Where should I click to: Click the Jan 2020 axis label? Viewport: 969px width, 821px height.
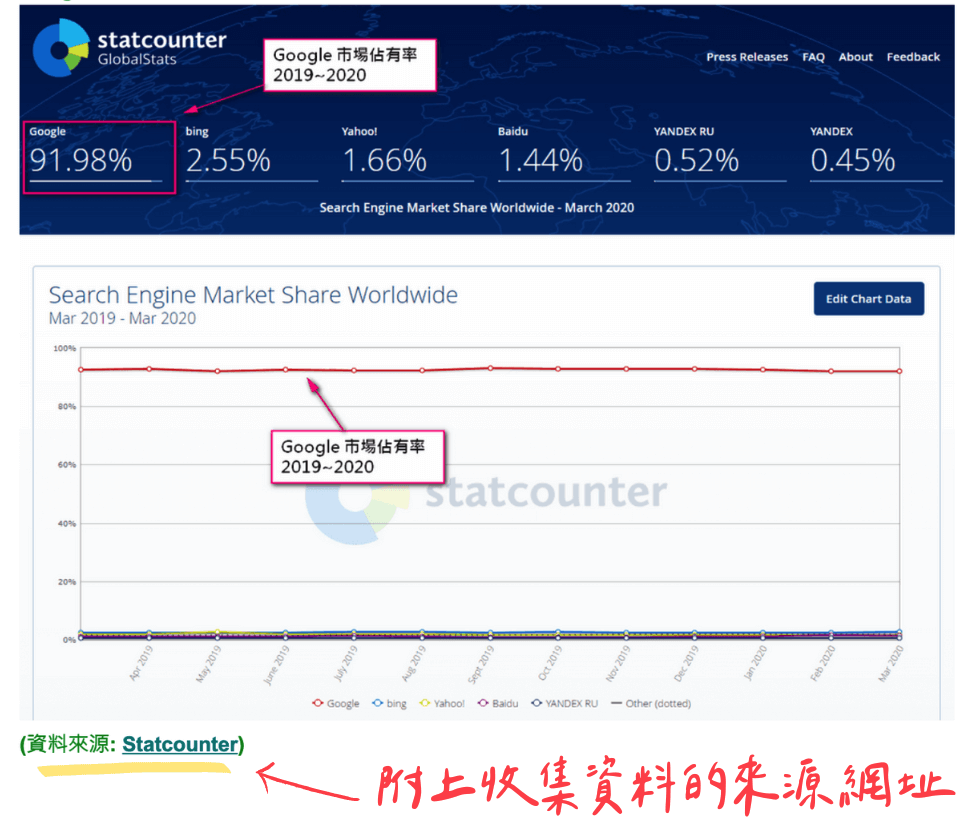[755, 663]
